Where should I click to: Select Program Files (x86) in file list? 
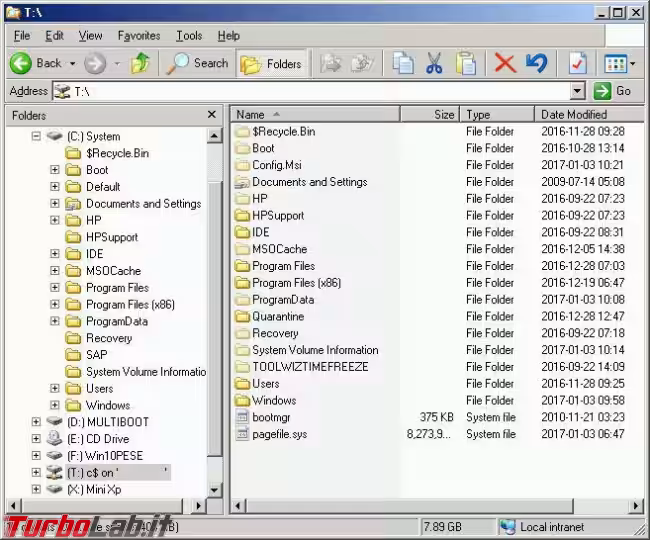tap(296, 283)
